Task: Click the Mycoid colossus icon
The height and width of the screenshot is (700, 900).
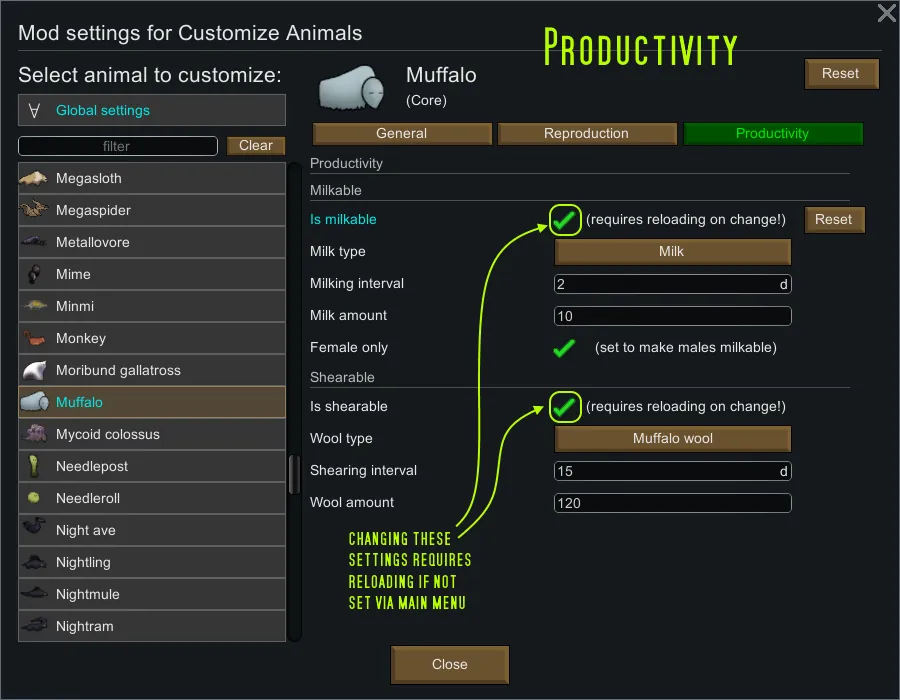Action: [34, 434]
